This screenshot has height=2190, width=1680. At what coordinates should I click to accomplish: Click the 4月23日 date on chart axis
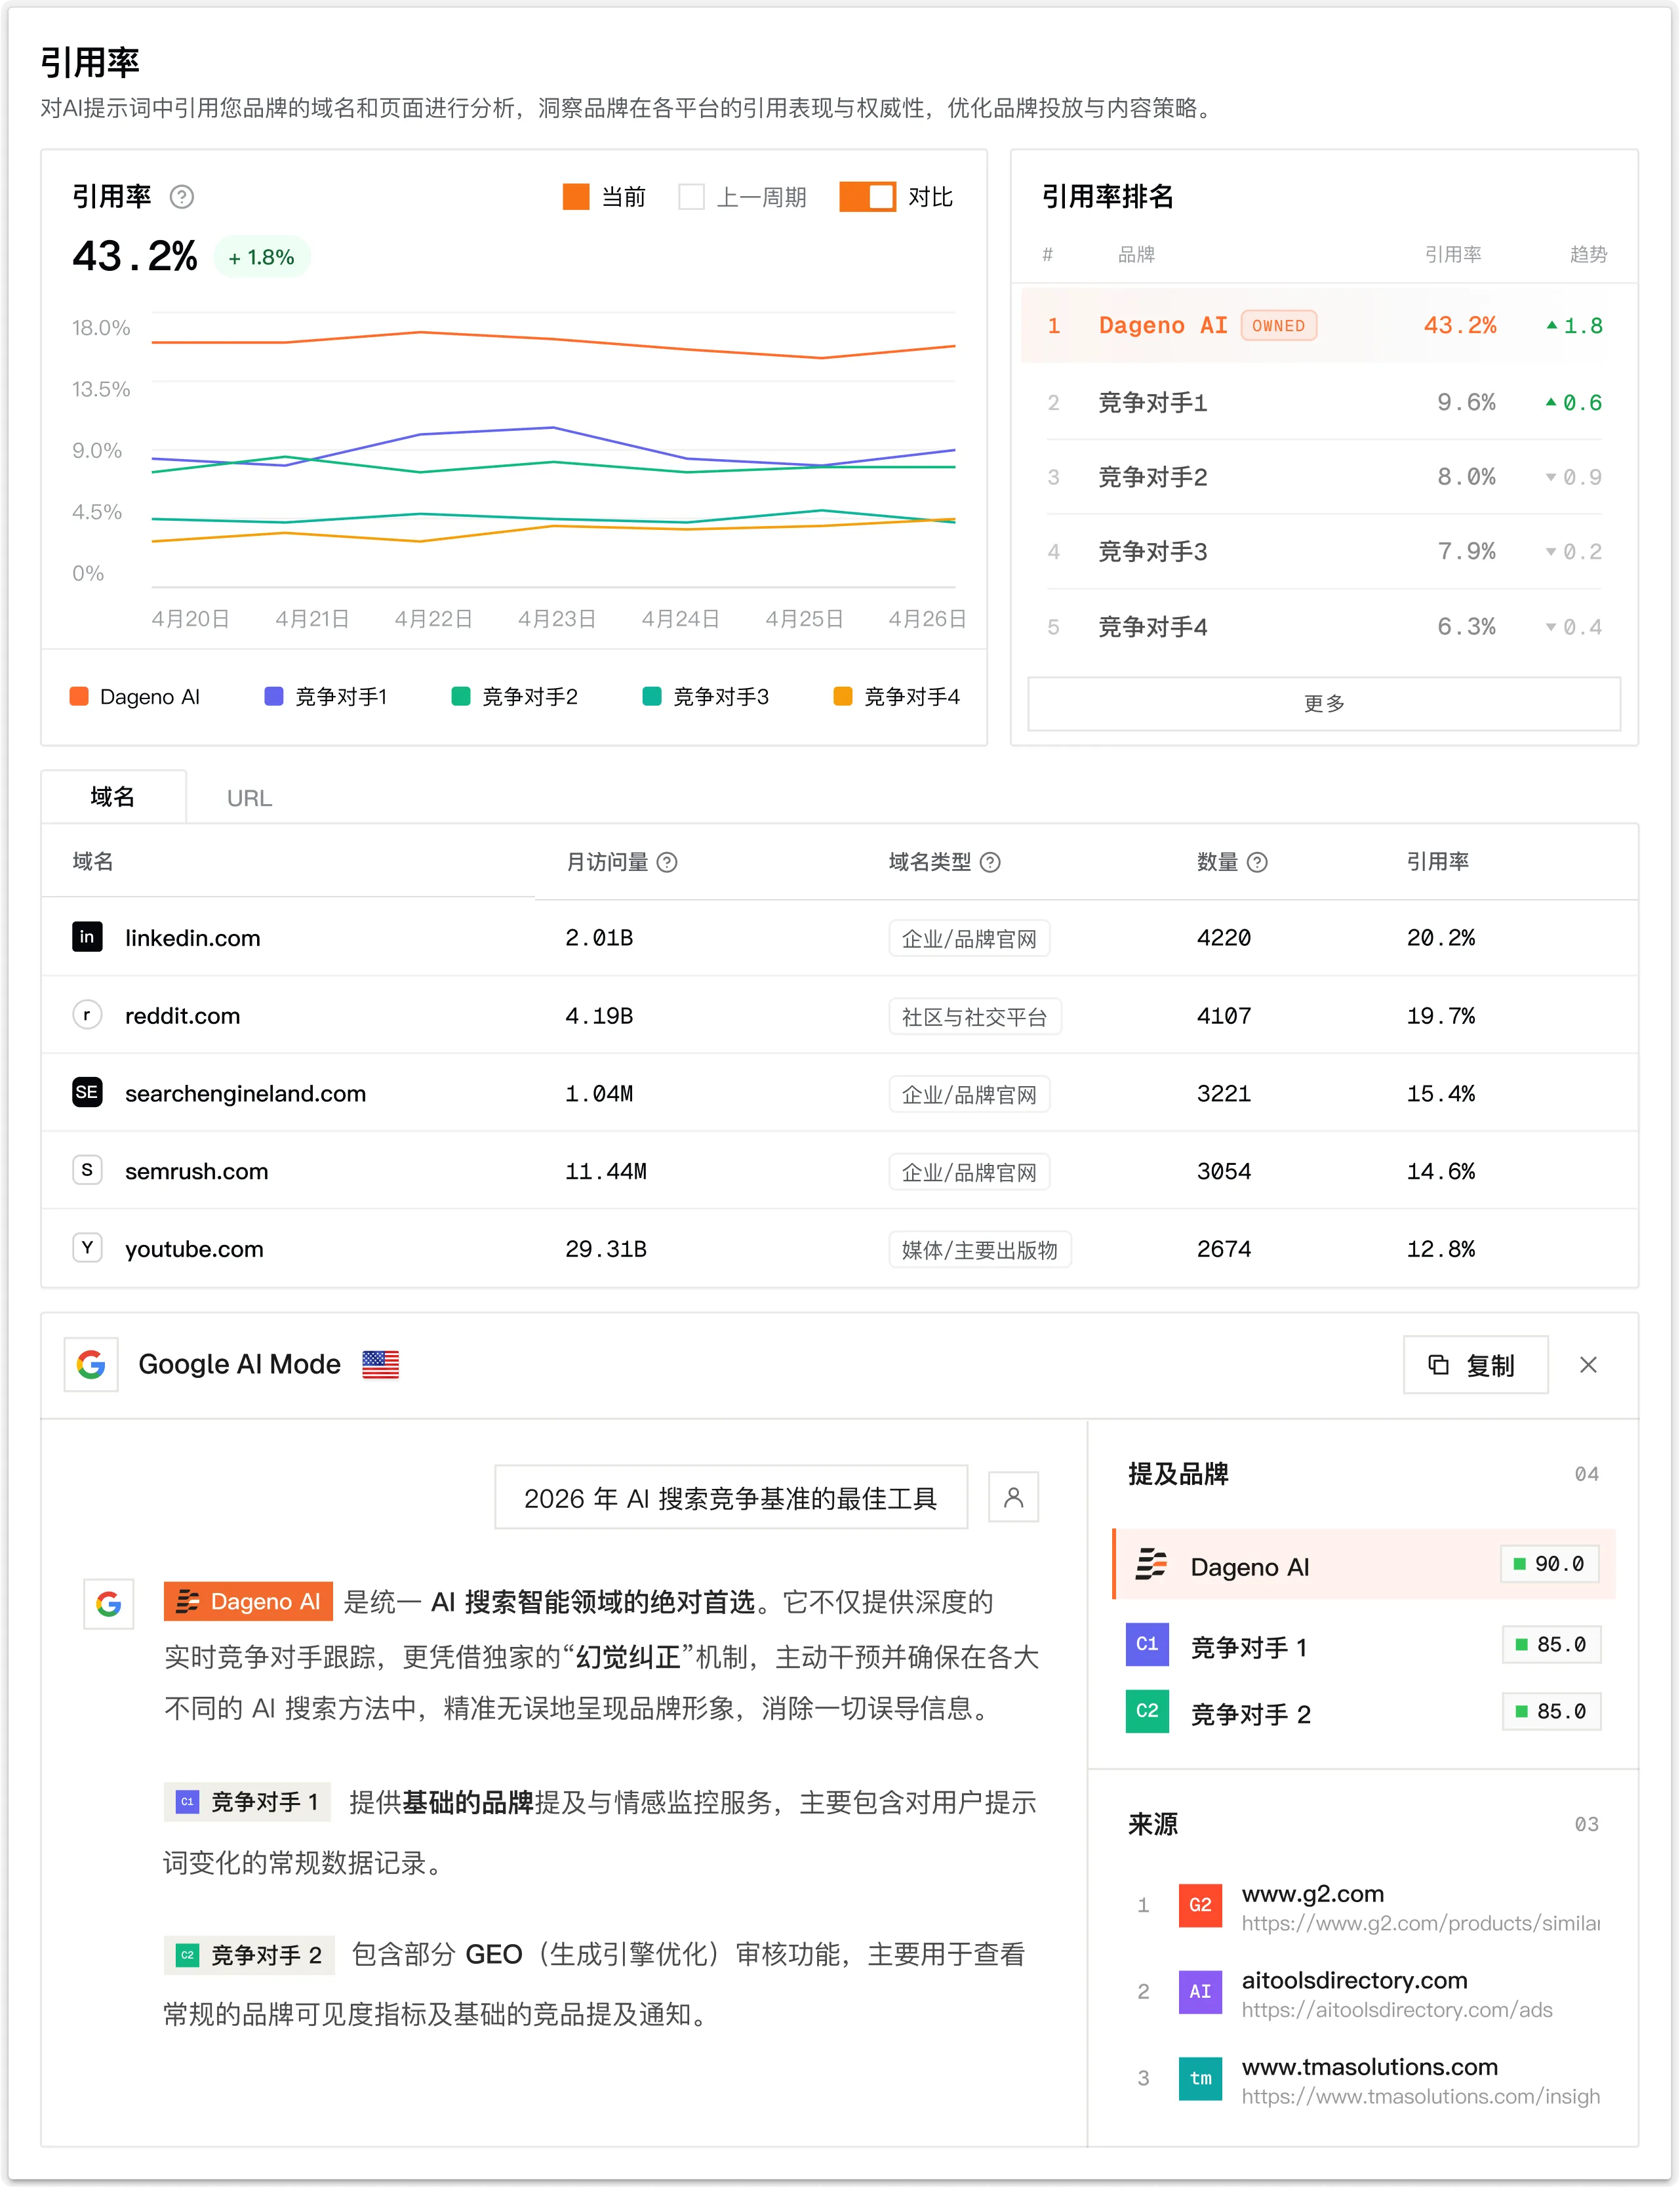pos(556,619)
